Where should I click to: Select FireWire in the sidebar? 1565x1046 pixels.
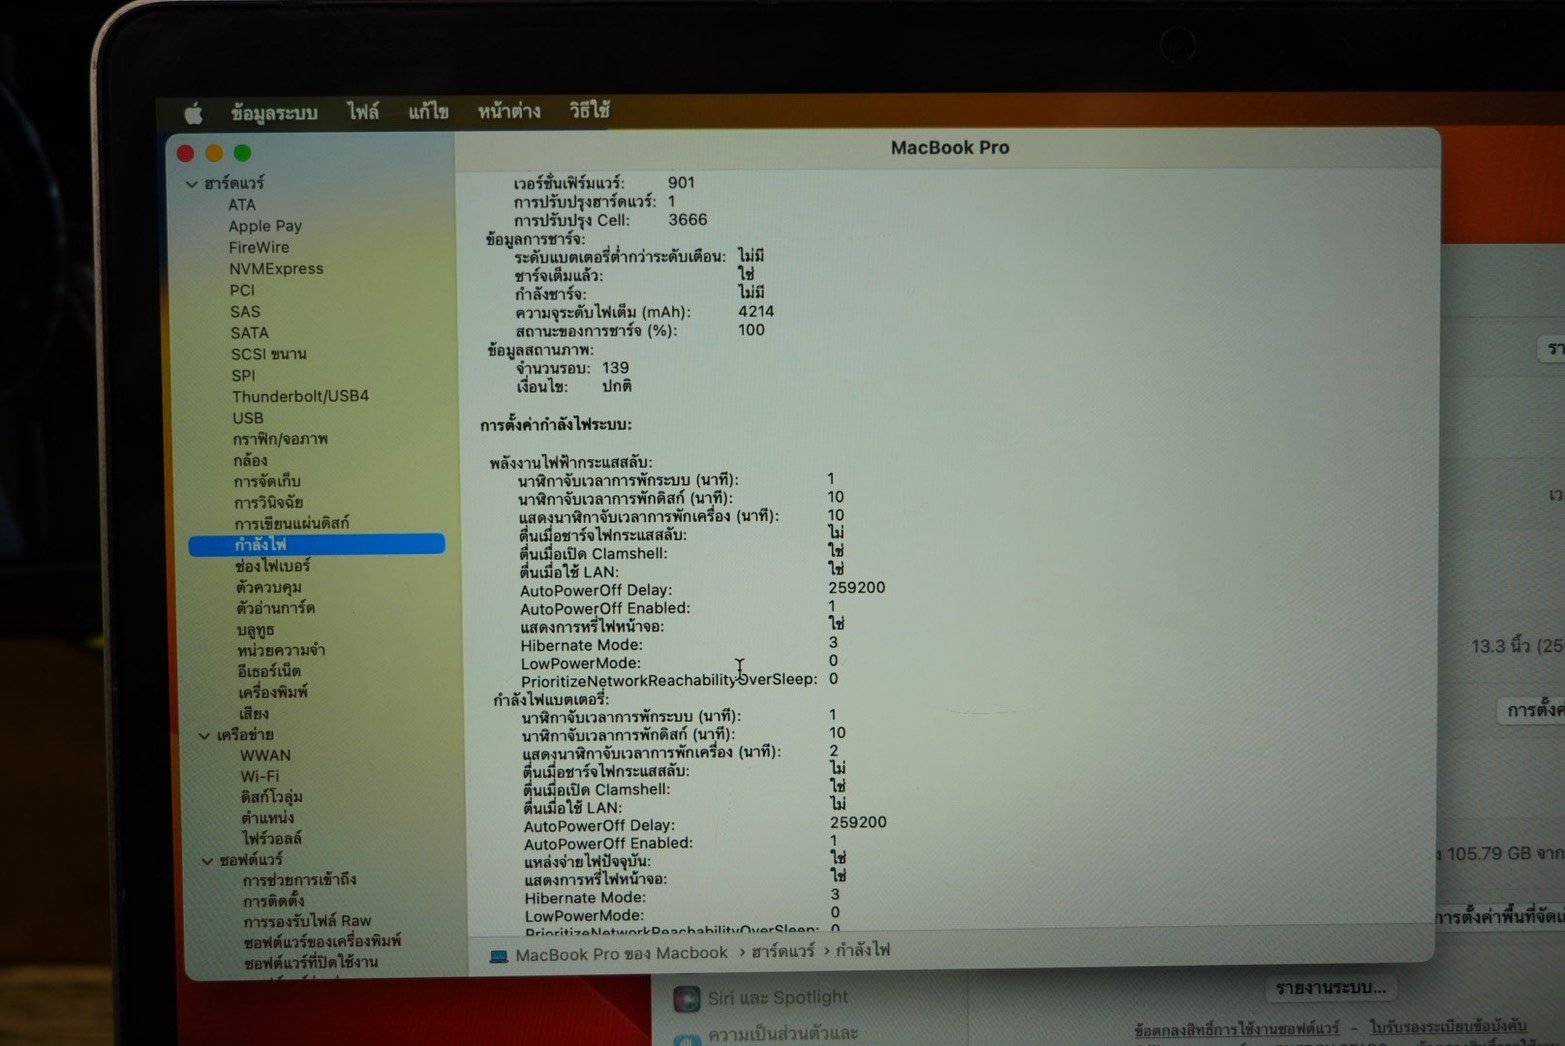tap(259, 248)
